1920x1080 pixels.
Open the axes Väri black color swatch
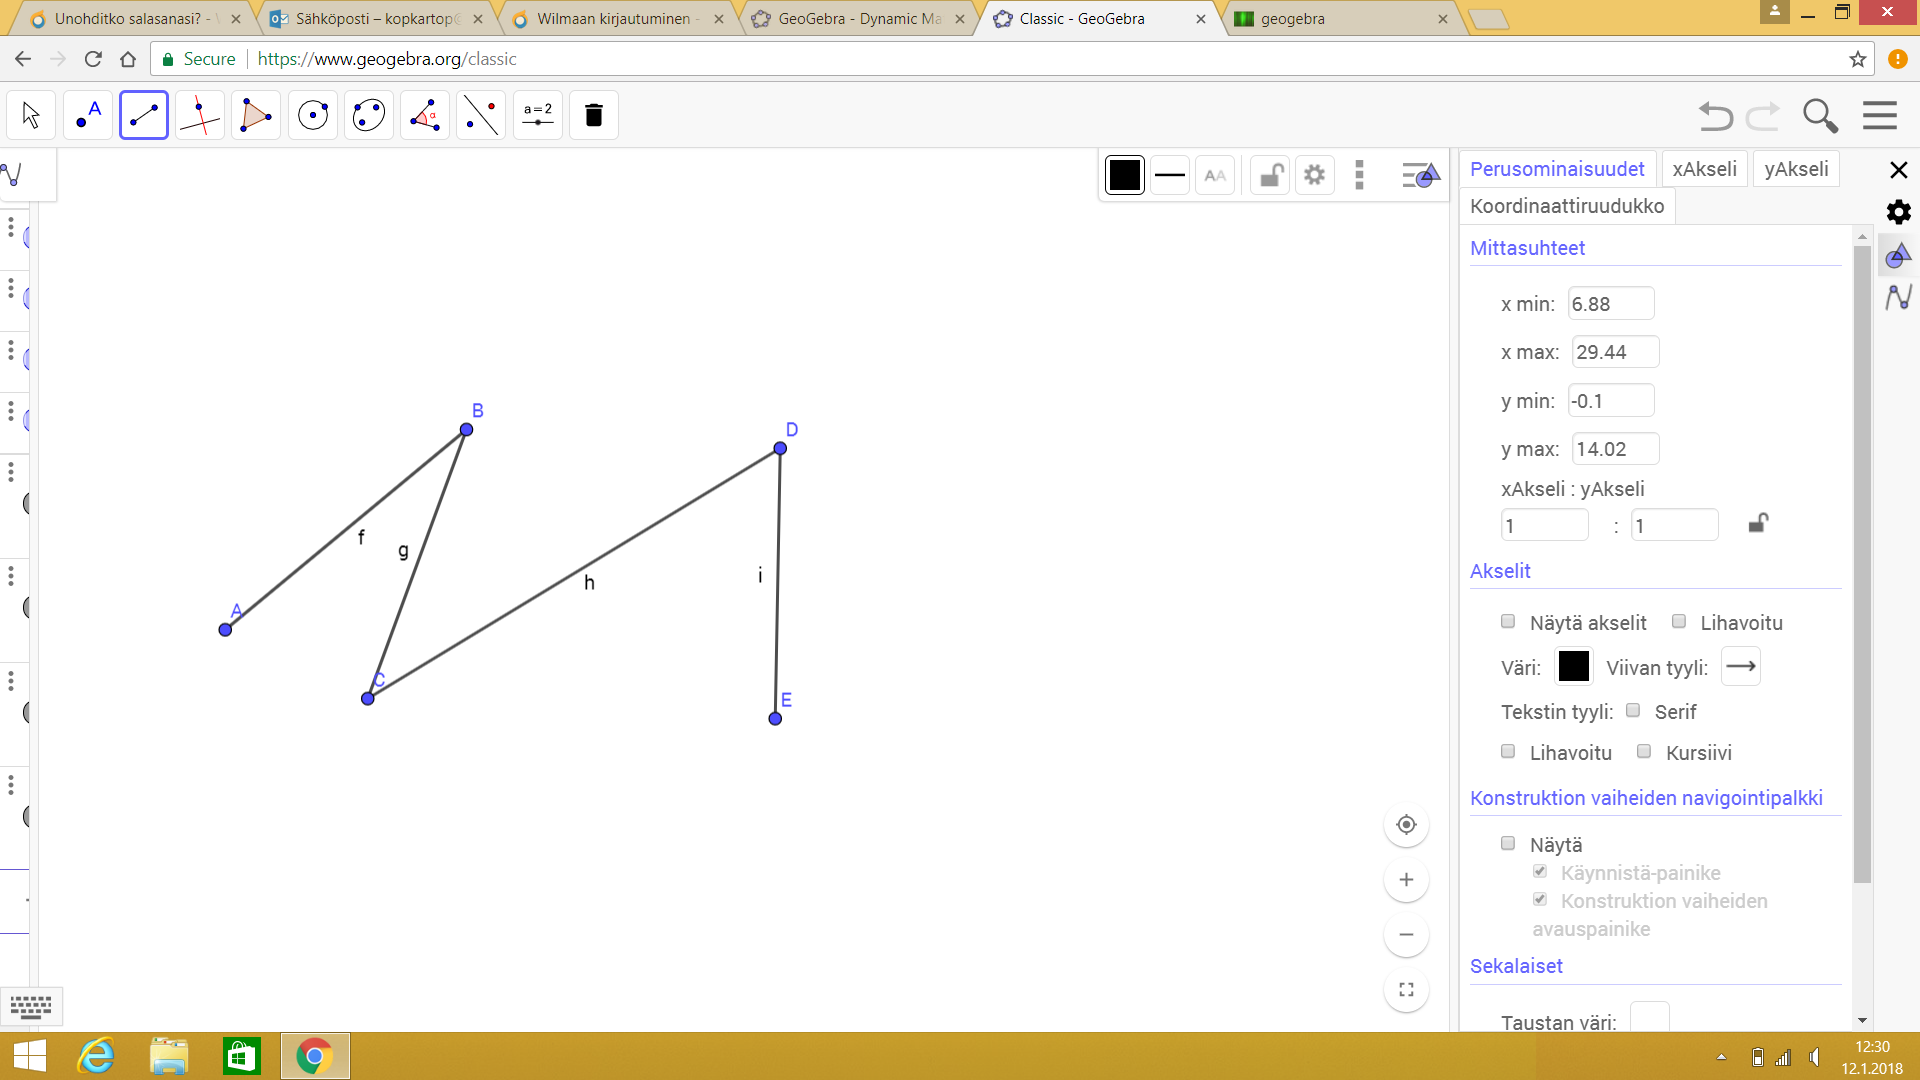pos(1574,666)
